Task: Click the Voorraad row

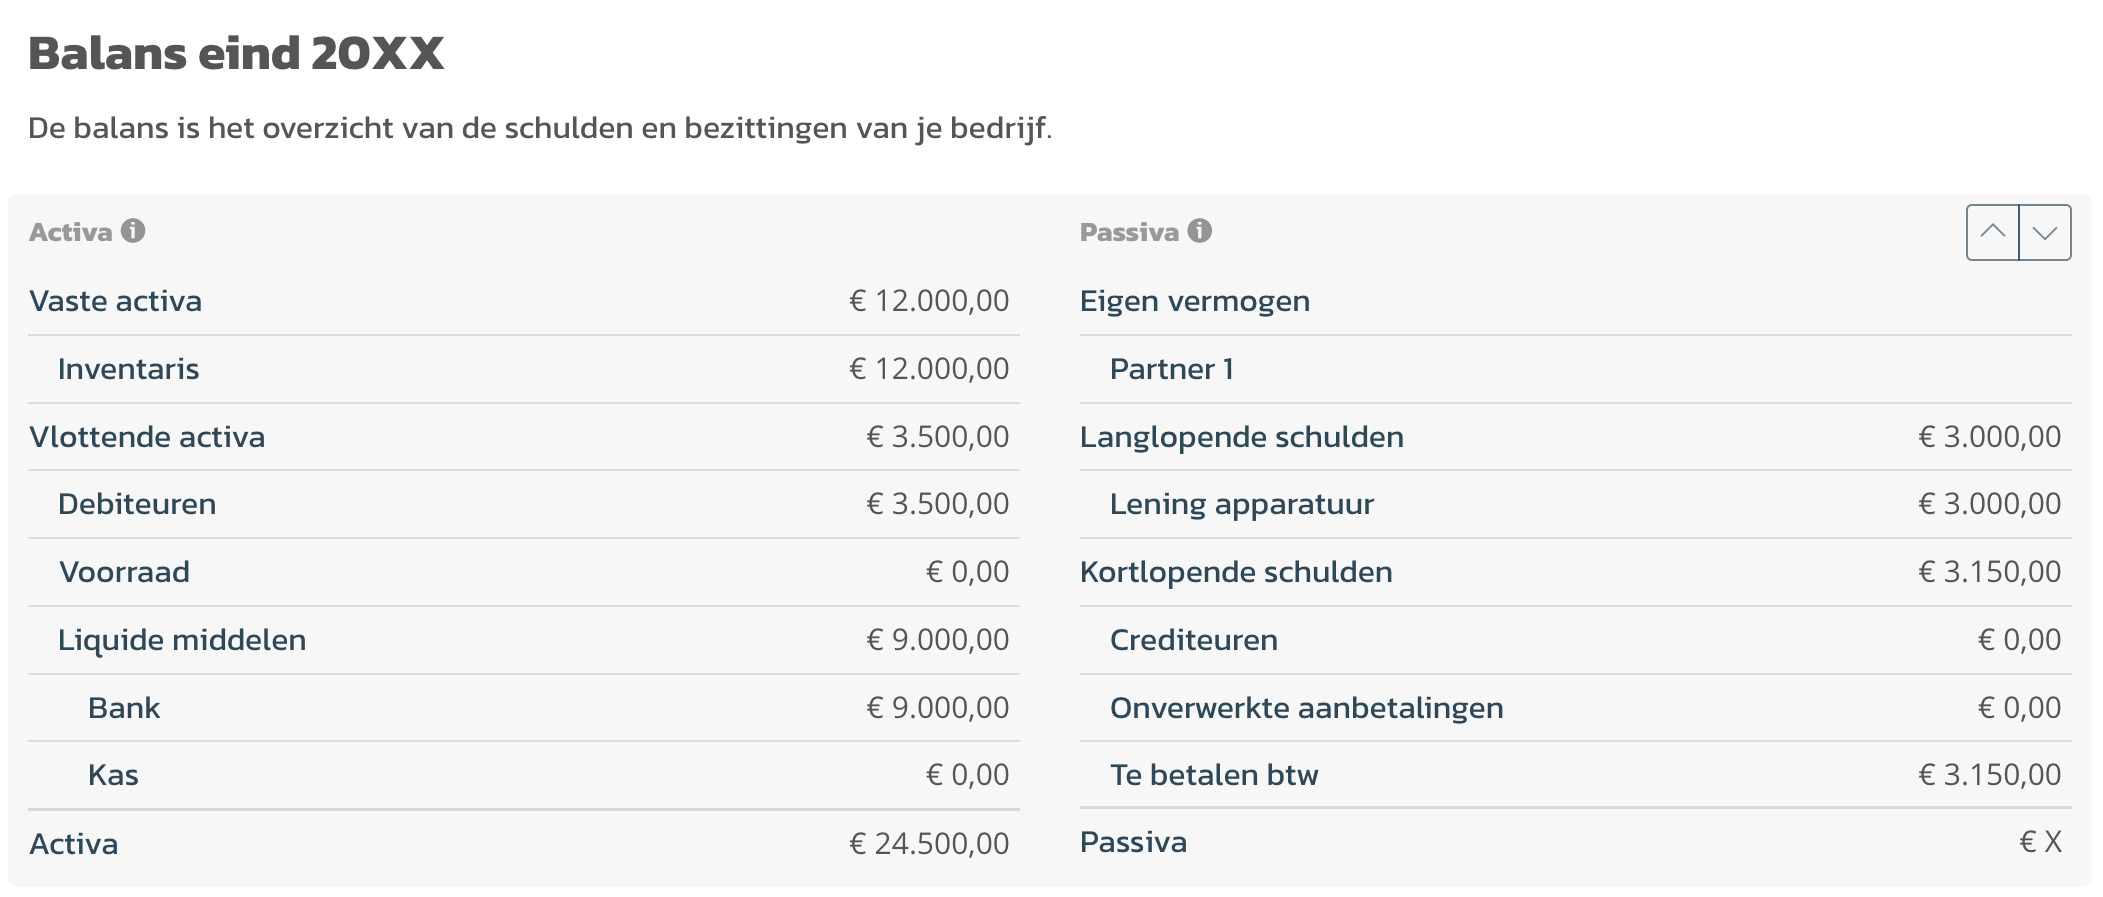Action: coord(524,572)
